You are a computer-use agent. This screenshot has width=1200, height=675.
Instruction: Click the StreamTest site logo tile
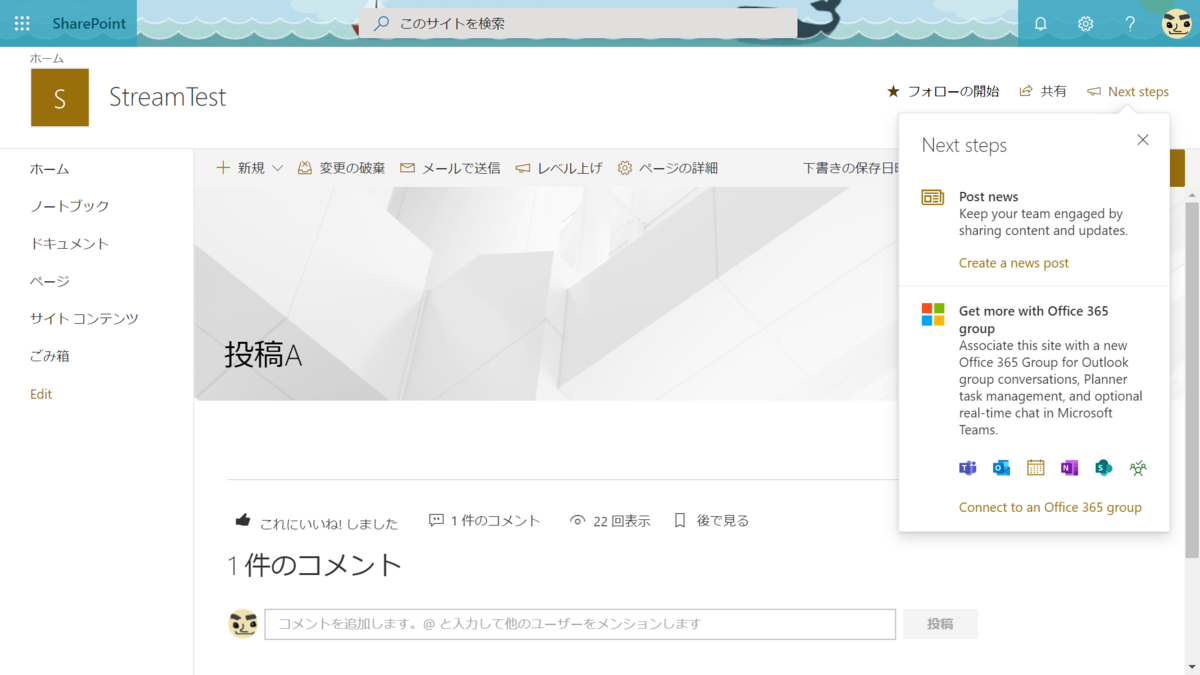coord(60,97)
